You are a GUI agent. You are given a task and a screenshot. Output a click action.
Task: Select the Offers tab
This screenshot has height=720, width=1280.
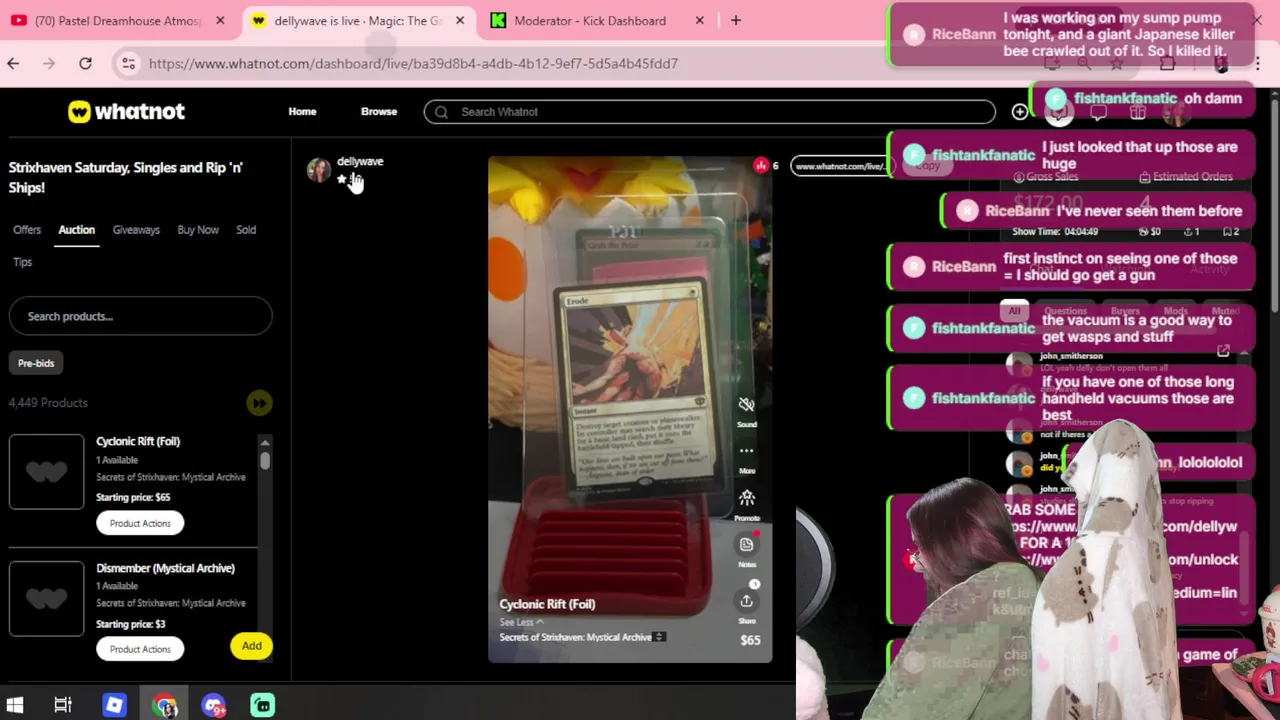[27, 230]
